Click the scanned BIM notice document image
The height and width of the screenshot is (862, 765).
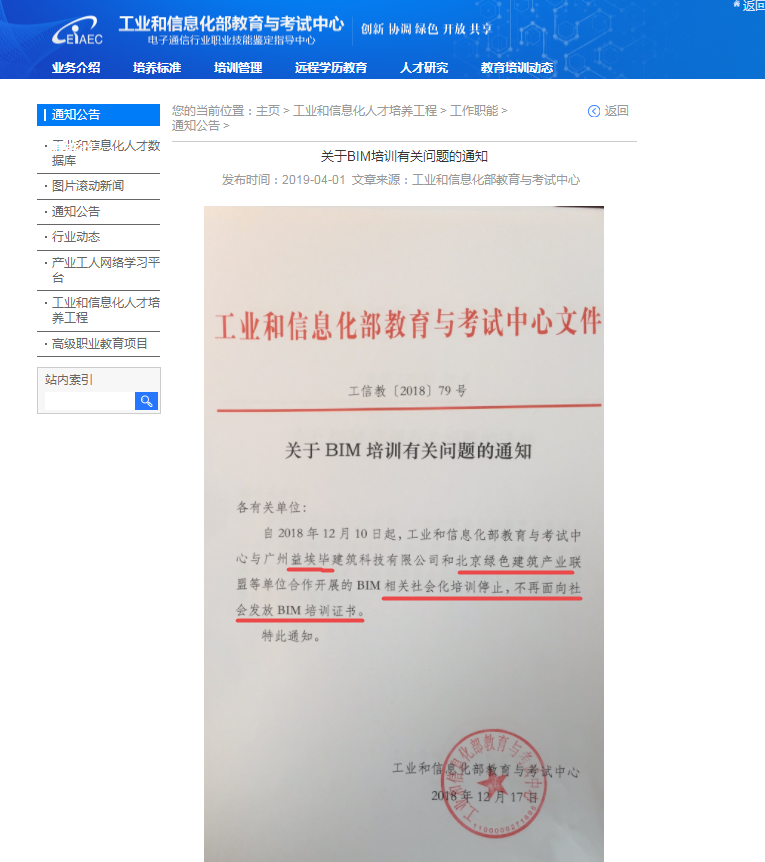pyautogui.click(x=404, y=530)
